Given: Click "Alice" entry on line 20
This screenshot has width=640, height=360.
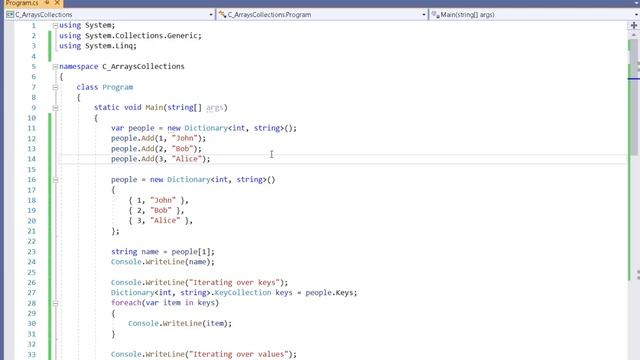Looking at the screenshot, I should (x=165, y=221).
